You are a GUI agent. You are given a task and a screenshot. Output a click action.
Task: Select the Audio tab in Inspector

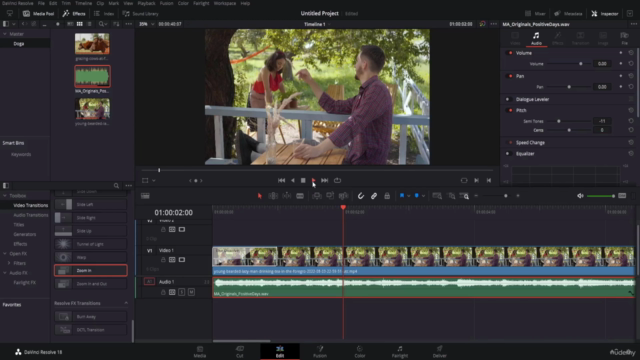click(x=536, y=39)
